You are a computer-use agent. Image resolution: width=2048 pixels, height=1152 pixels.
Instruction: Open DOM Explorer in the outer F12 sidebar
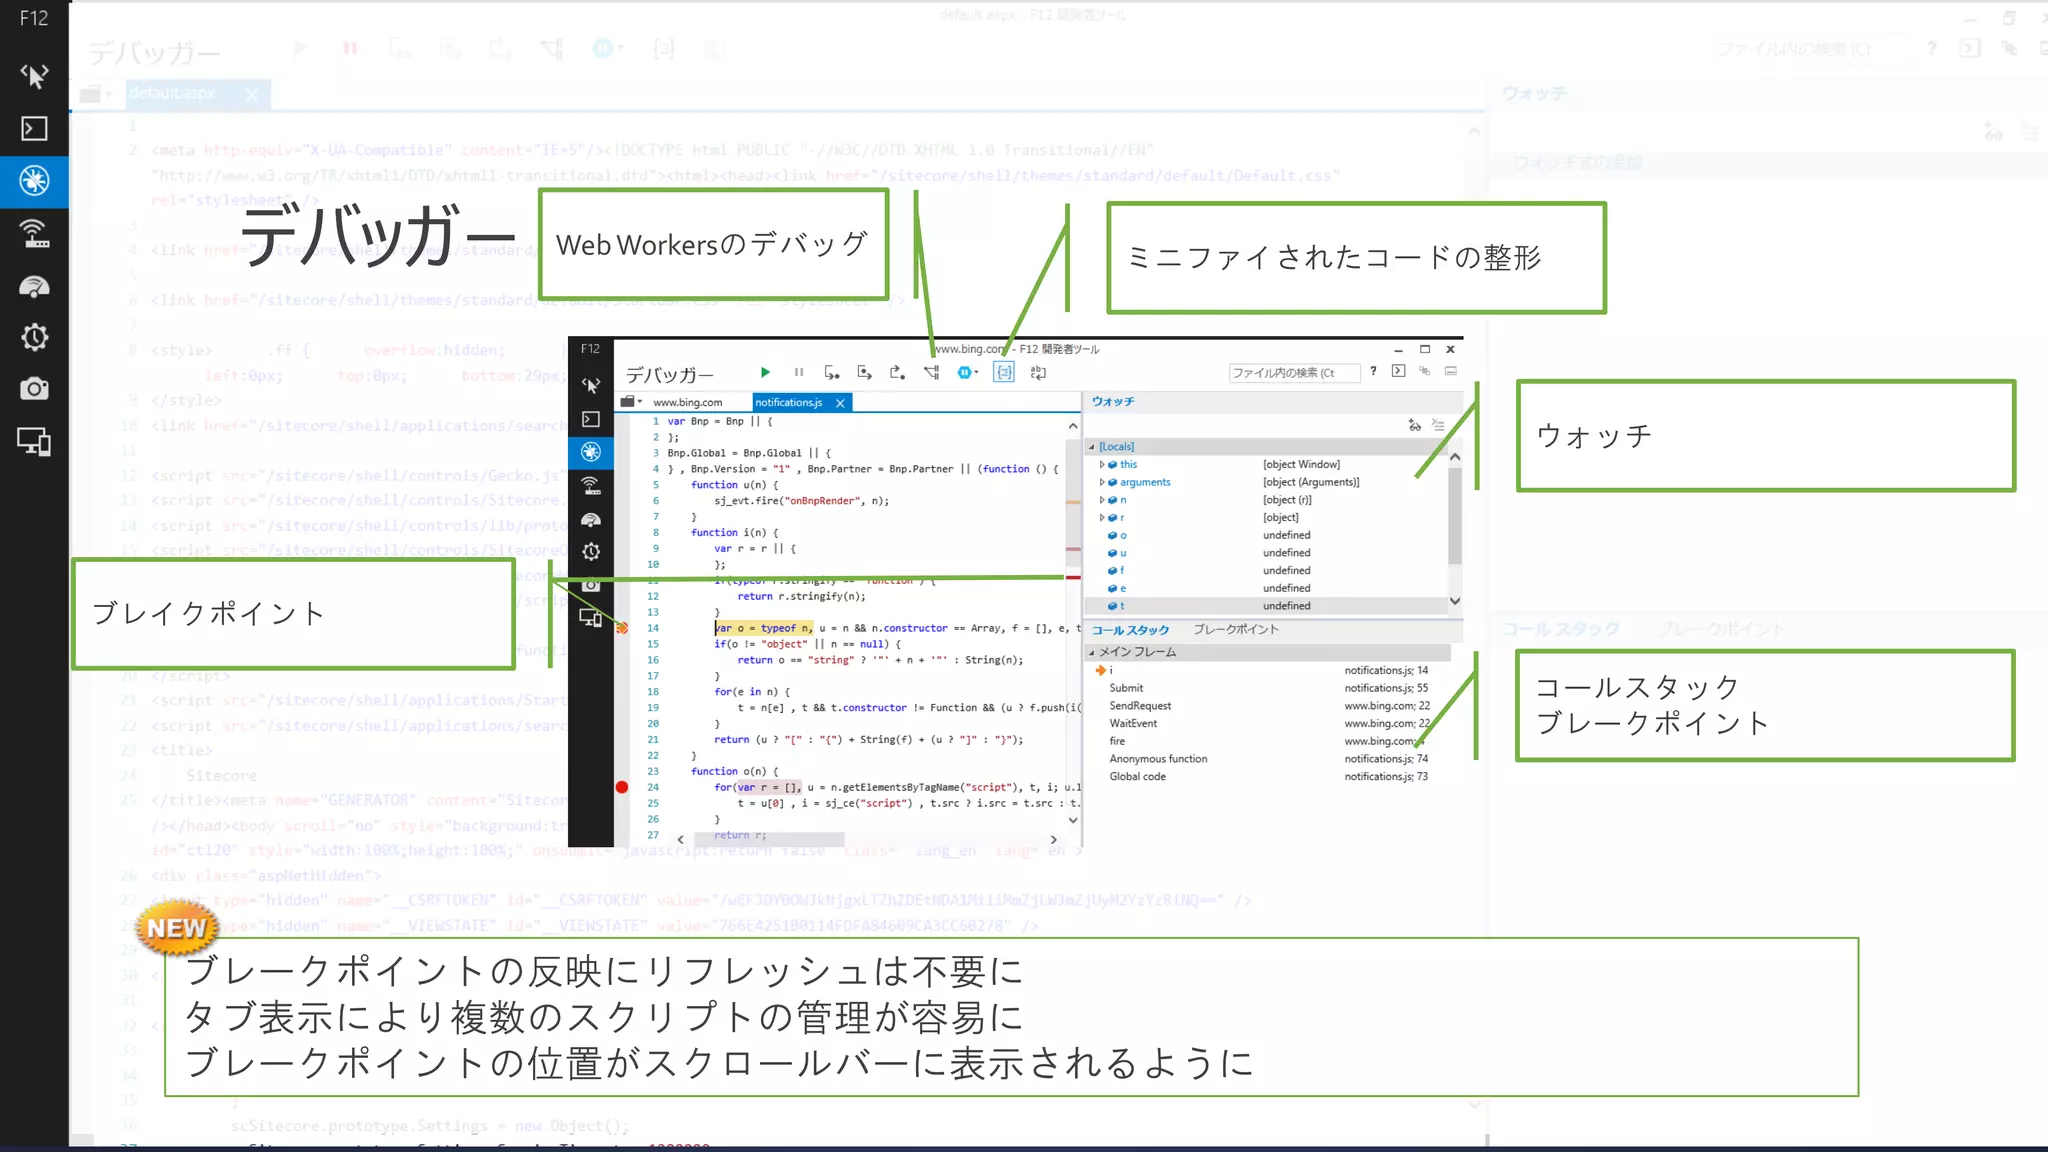click(x=34, y=76)
